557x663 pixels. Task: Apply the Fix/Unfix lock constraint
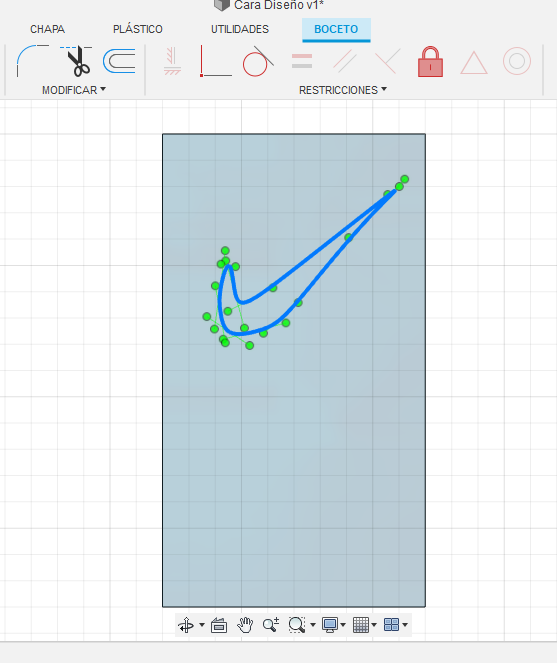coord(431,62)
